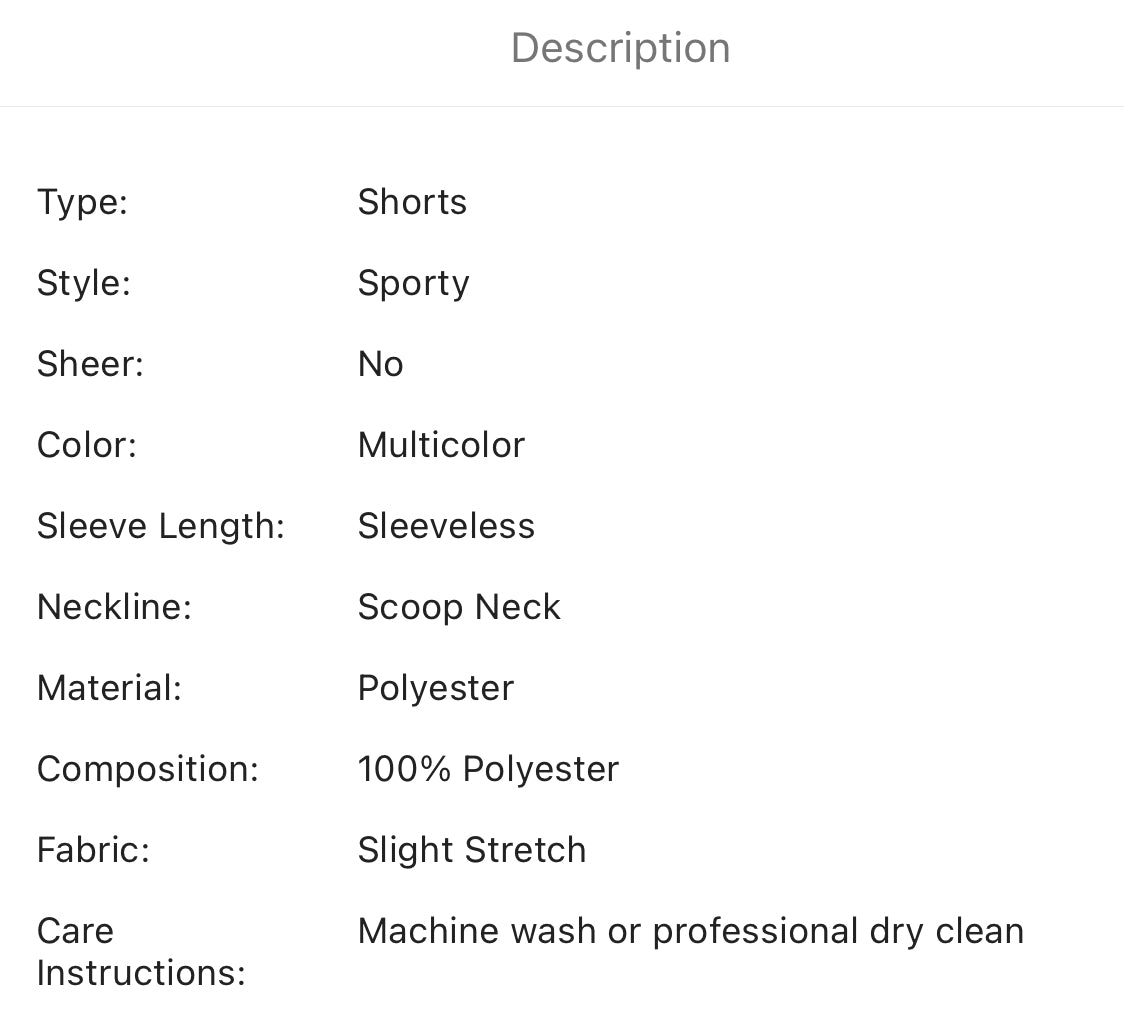The image size is (1124, 1019).
Task: Click the Slight Stretch fabric value
Action: tap(472, 850)
